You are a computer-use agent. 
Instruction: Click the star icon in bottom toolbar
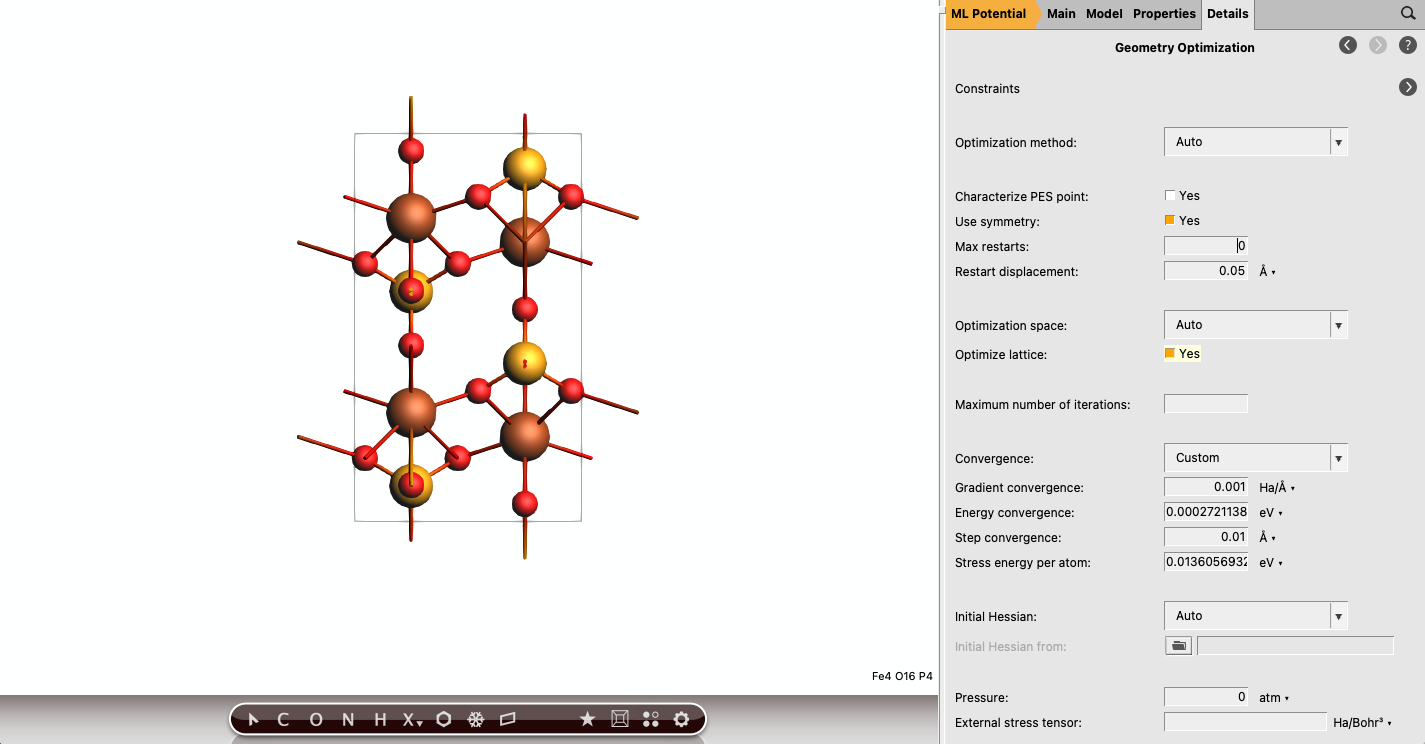pos(587,719)
